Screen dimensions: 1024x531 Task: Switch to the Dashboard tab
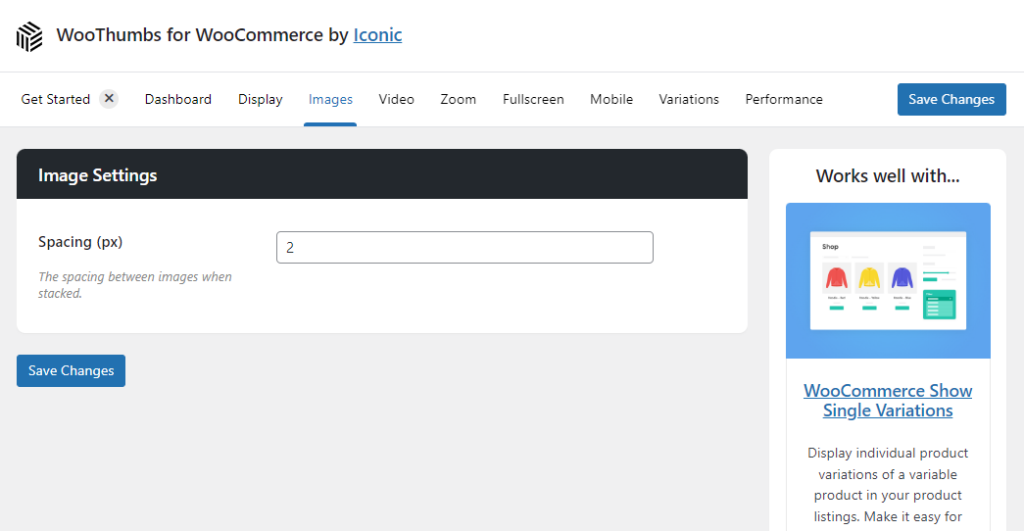point(178,99)
